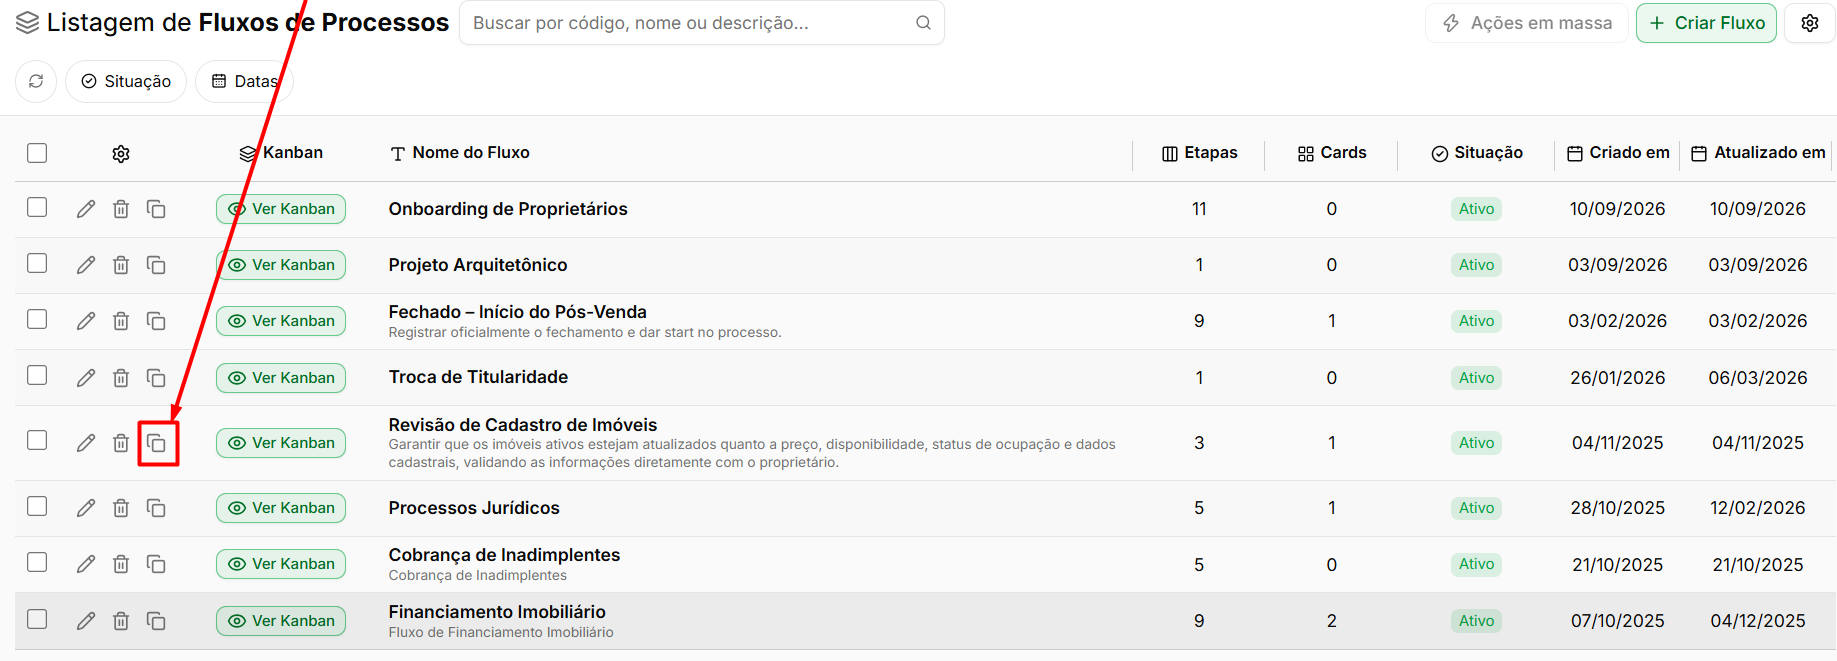Click the Criar Fluxo button

1706,23
